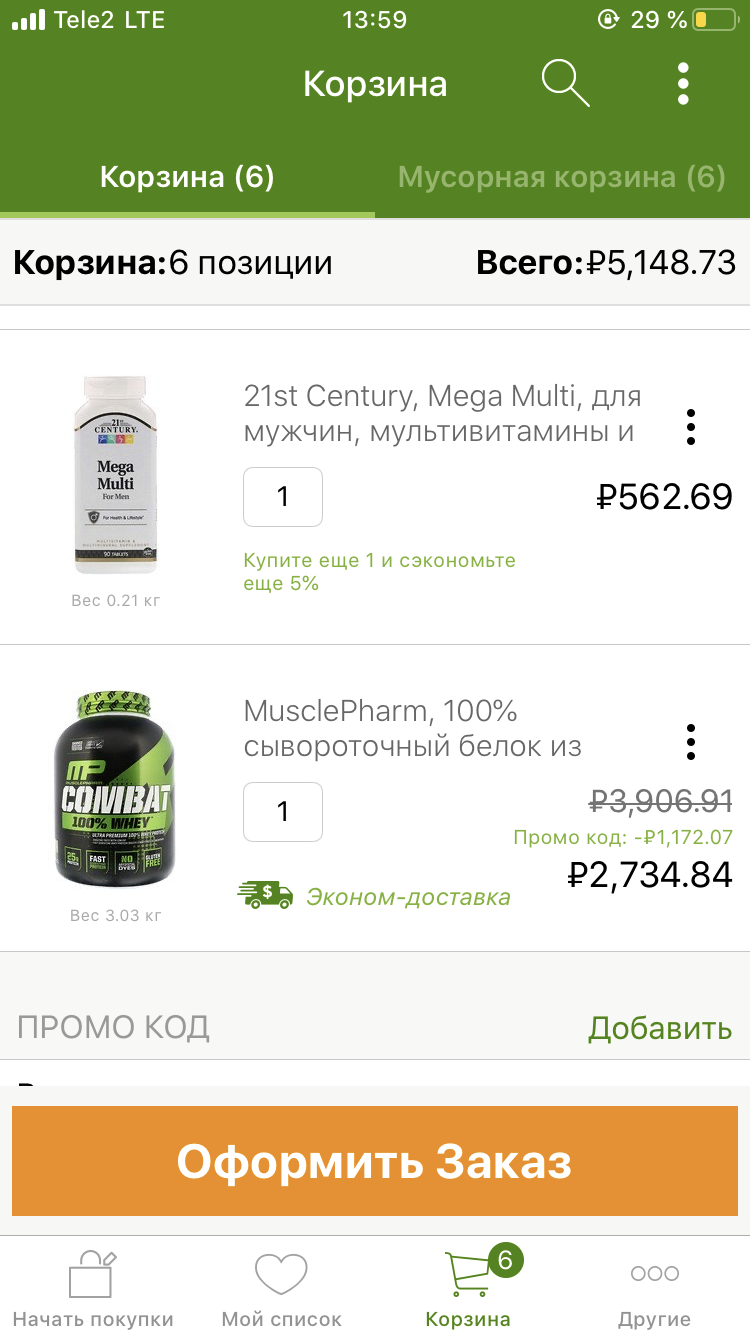Tap the search magnifier icon
Screen dimensions: 750x1334
point(565,83)
